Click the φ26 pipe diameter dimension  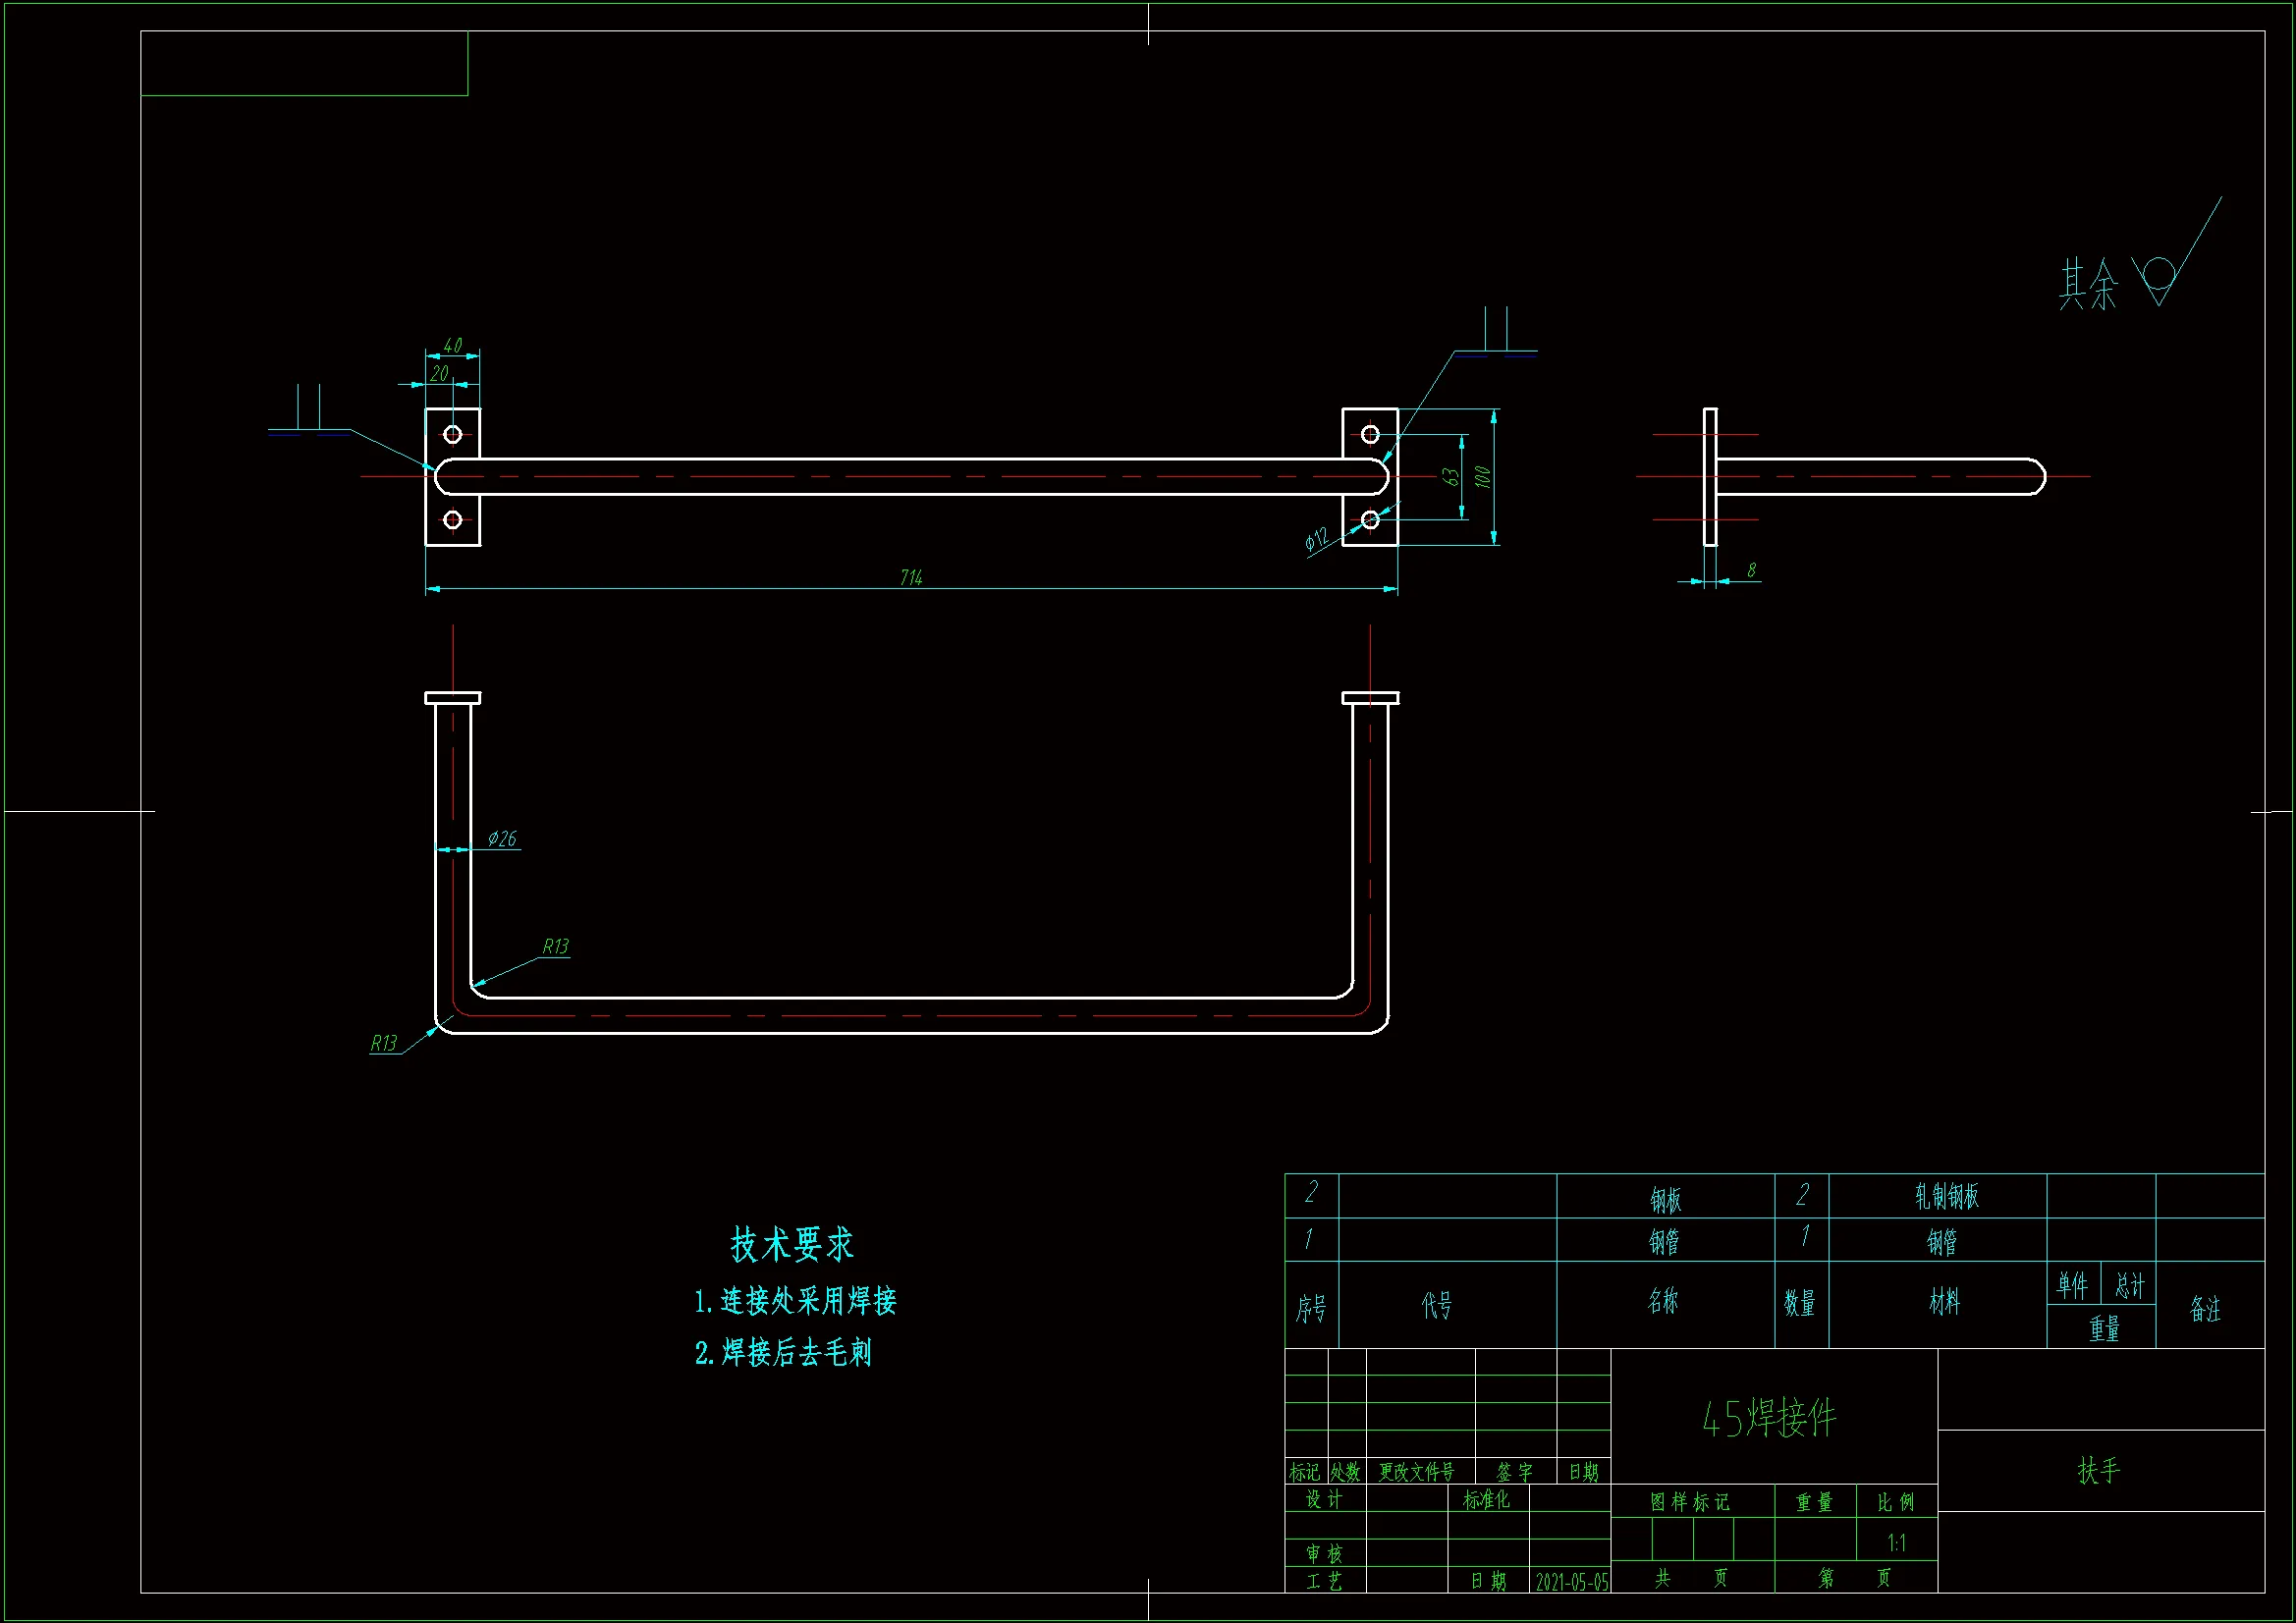pos(502,839)
